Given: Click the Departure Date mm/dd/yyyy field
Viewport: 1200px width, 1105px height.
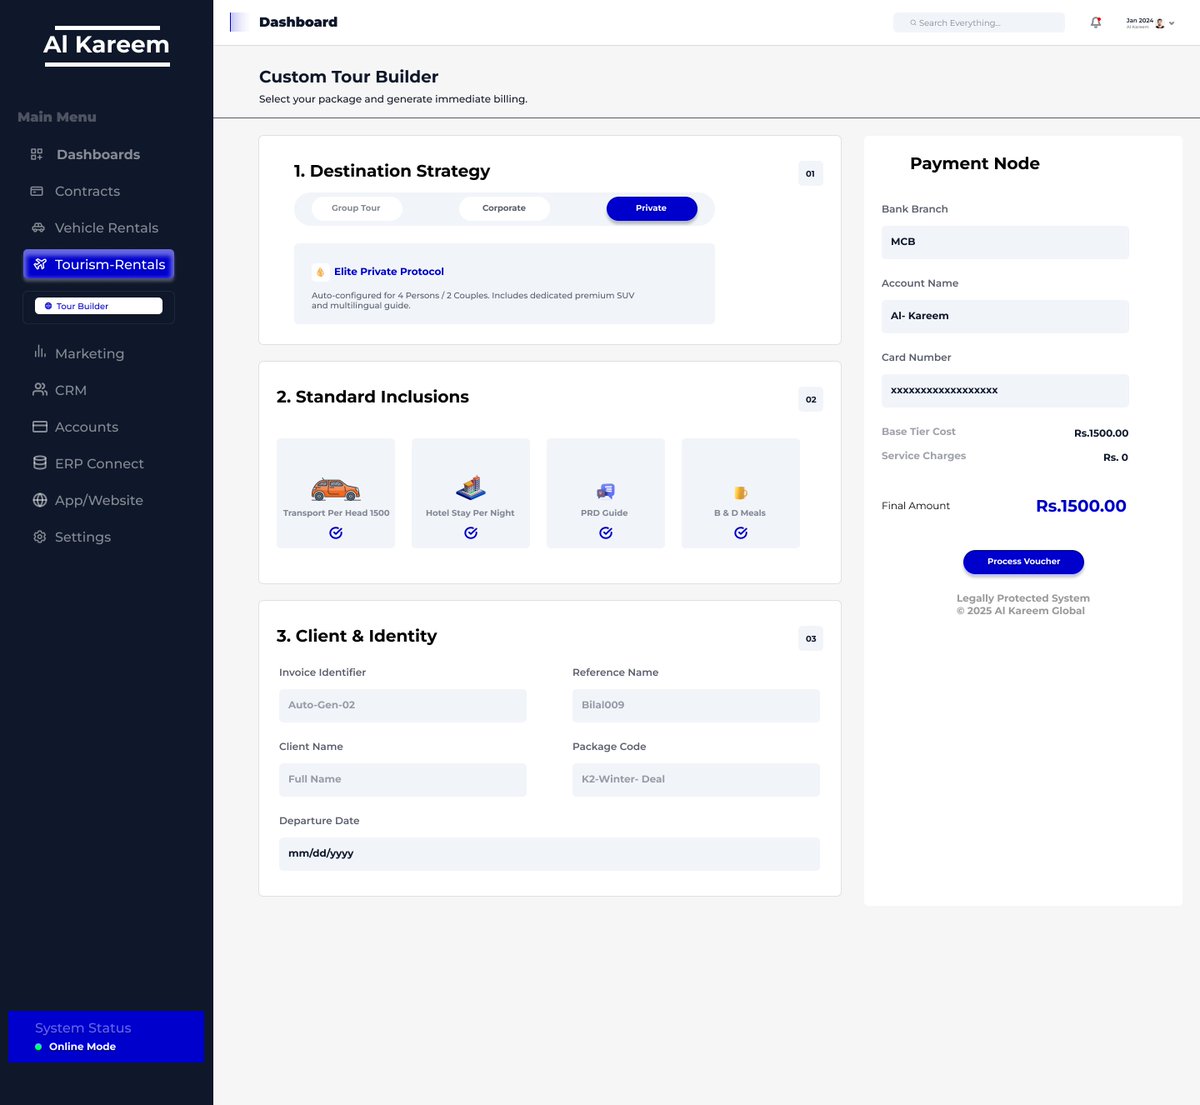Looking at the screenshot, I should (549, 854).
